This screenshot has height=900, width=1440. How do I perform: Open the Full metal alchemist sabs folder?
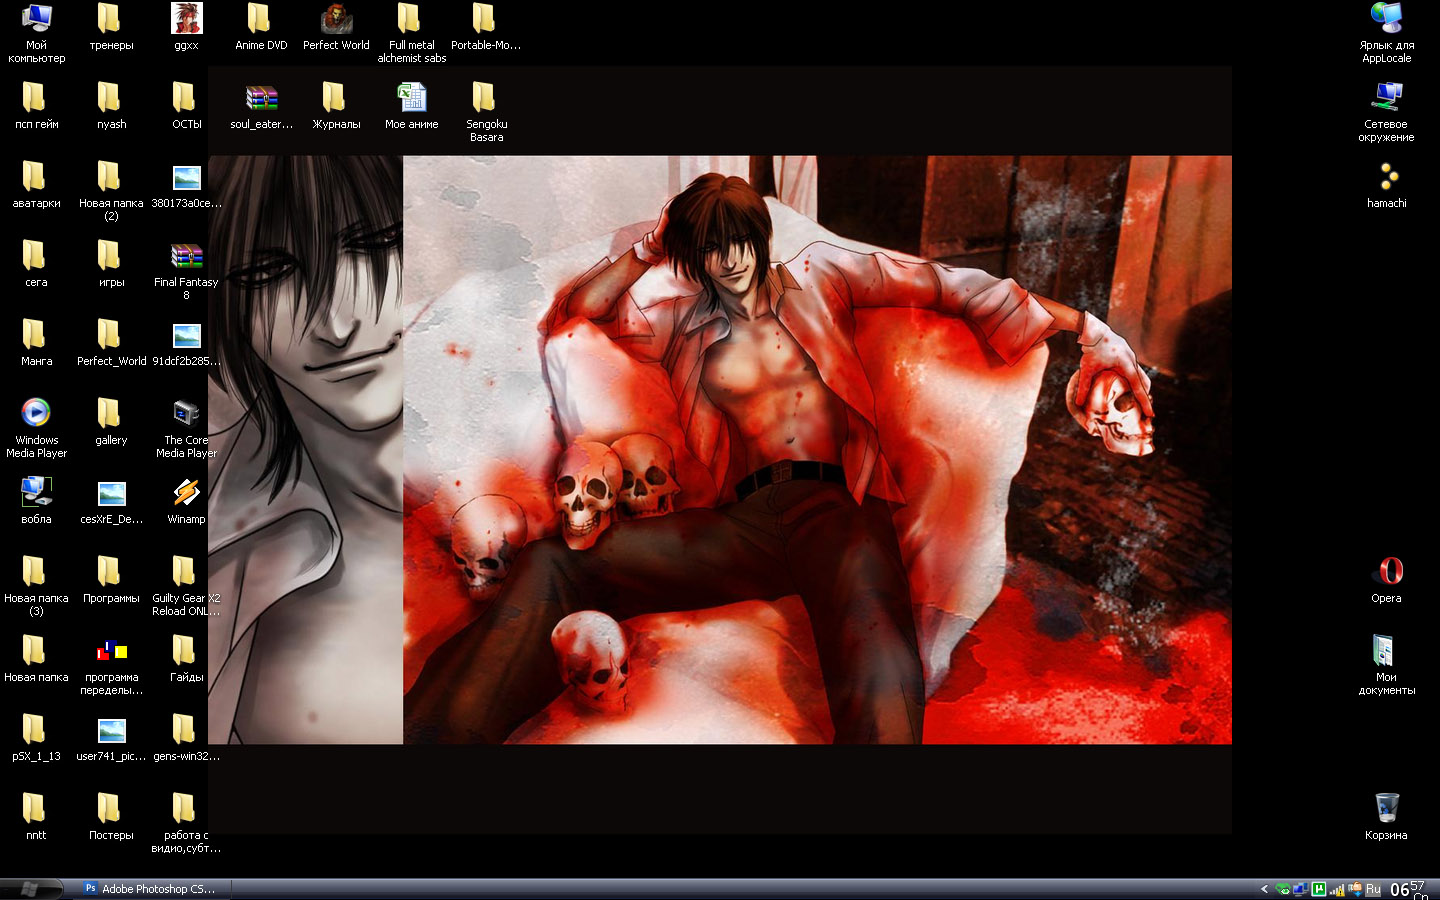coord(411,32)
